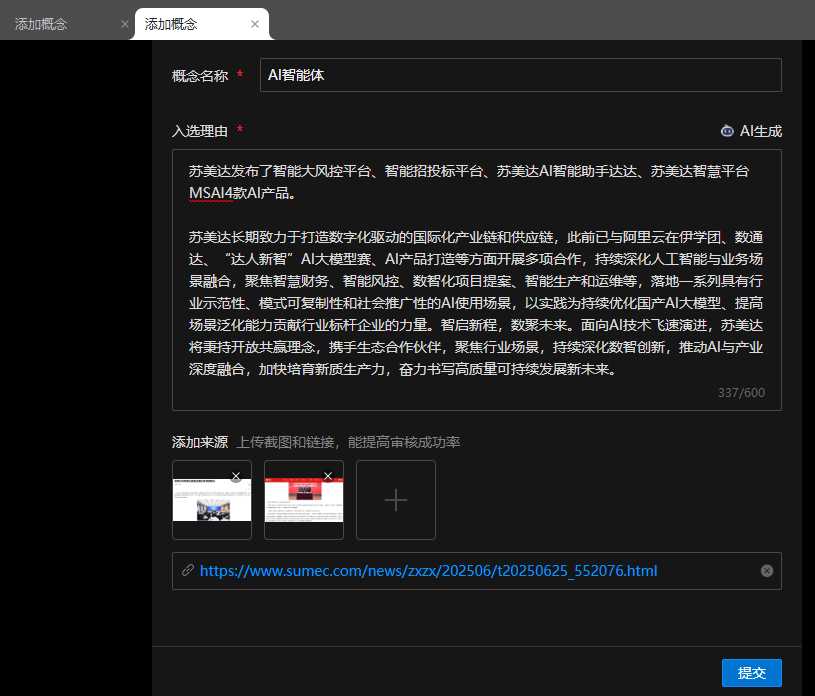
Task: Click the 入选理由 label
Action: (200, 131)
